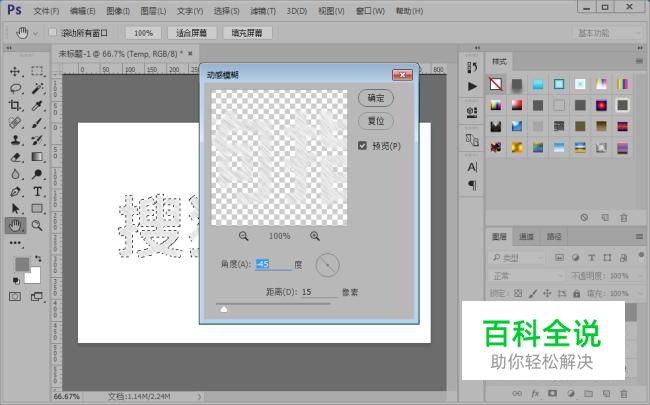Click the 100% button in options bar
The image size is (650, 405).
[x=143, y=33]
